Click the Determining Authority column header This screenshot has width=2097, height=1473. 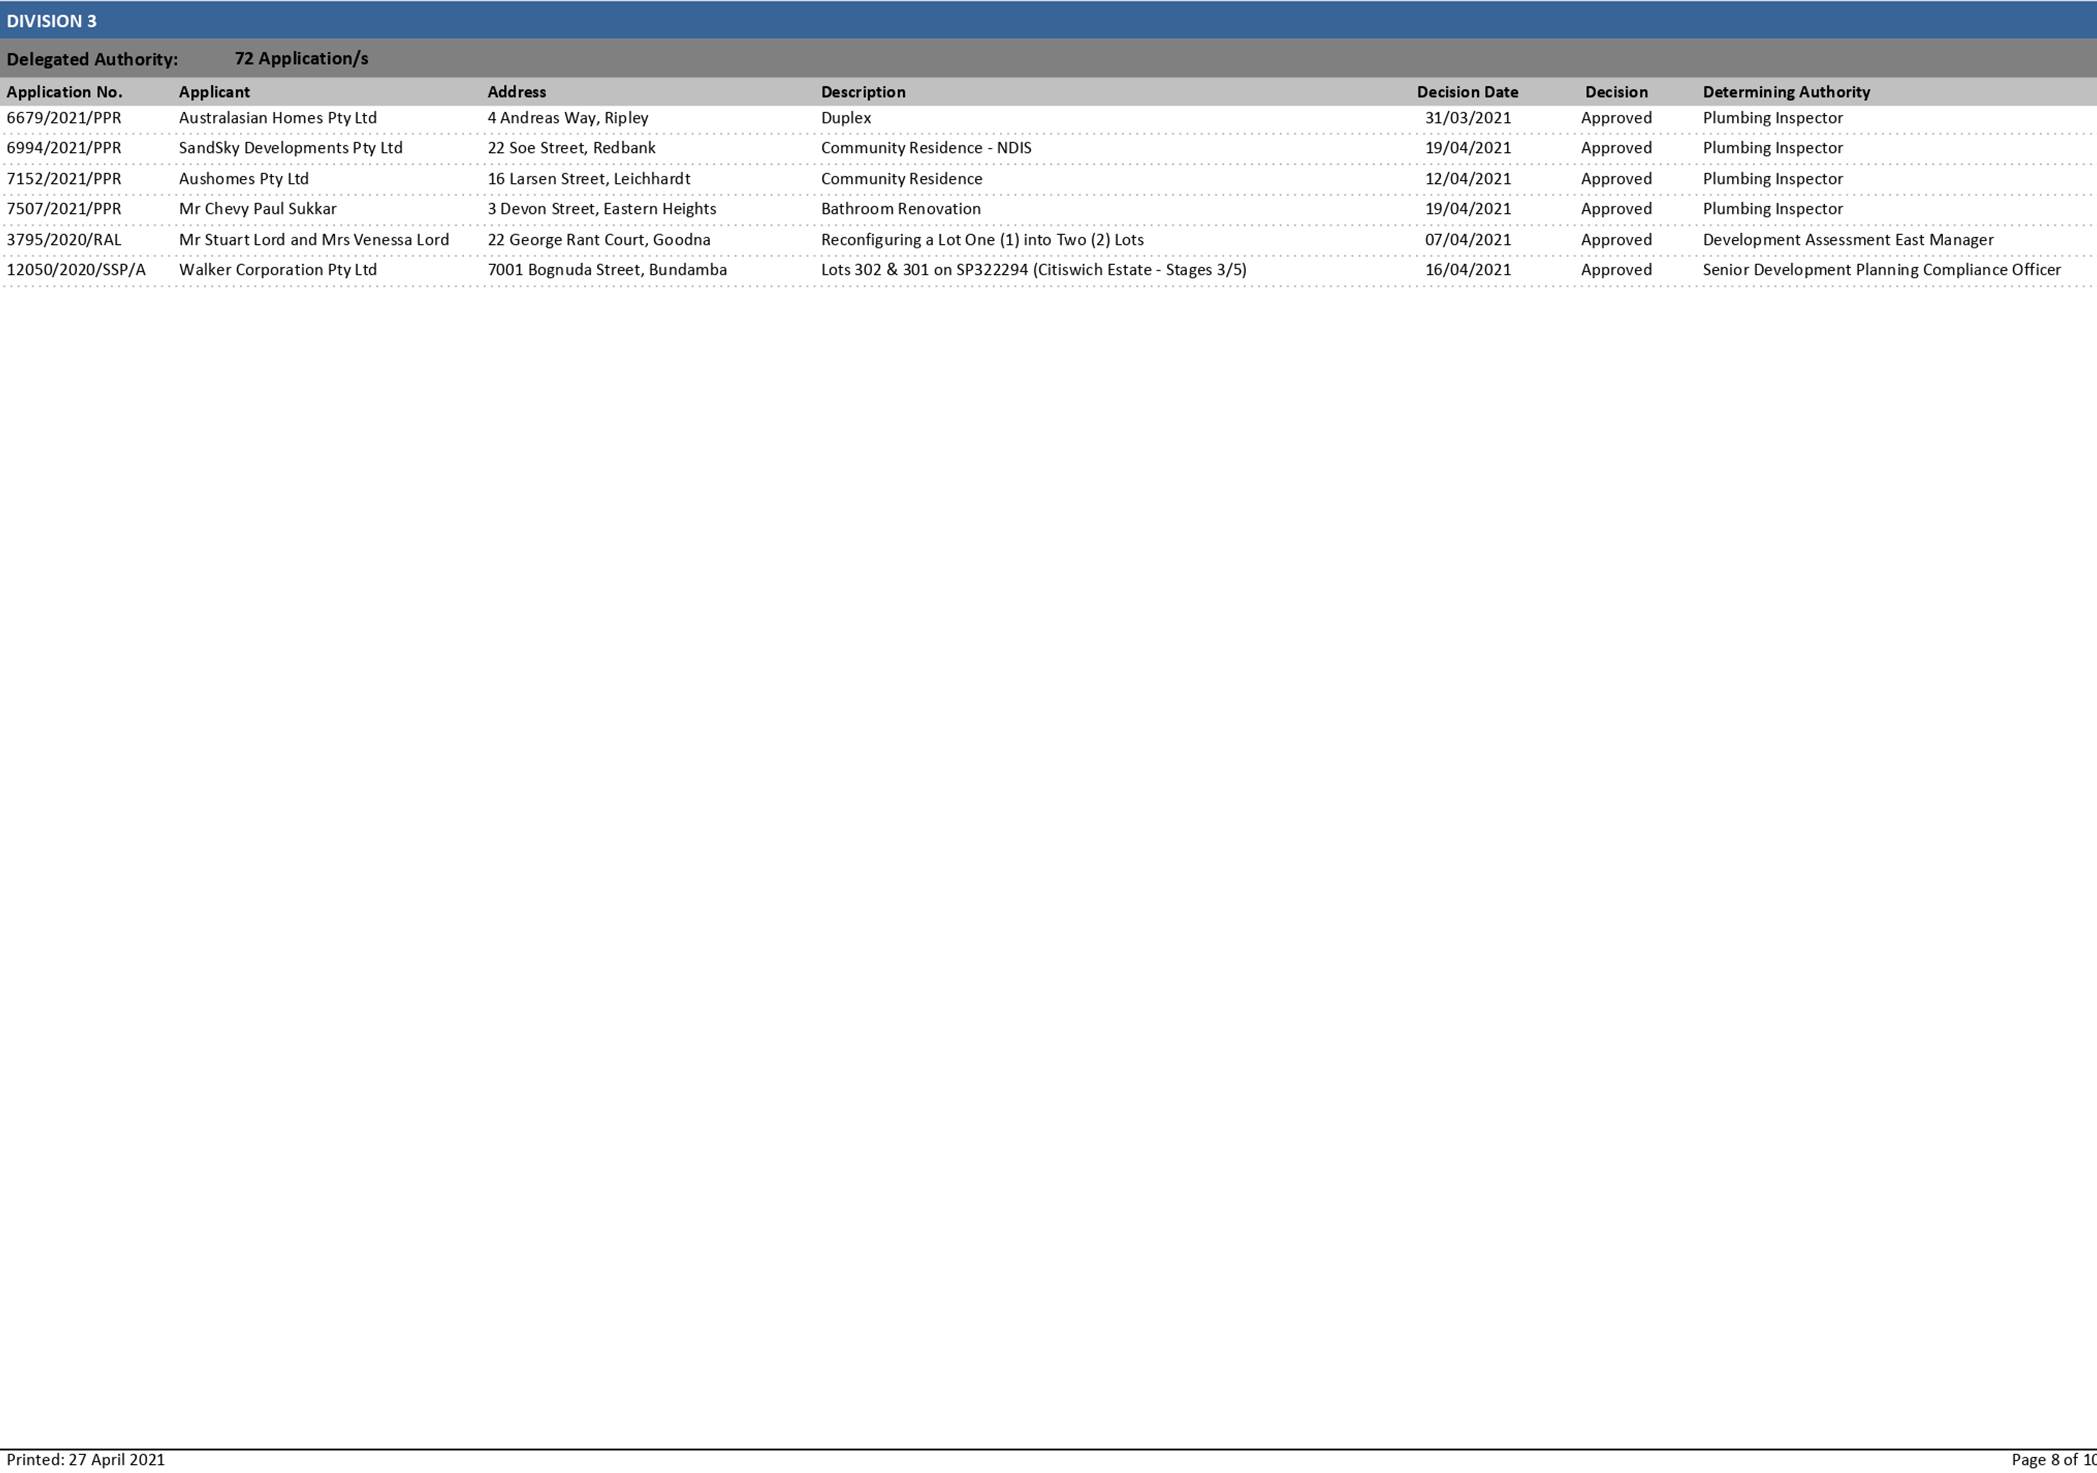pyautogui.click(x=1786, y=91)
